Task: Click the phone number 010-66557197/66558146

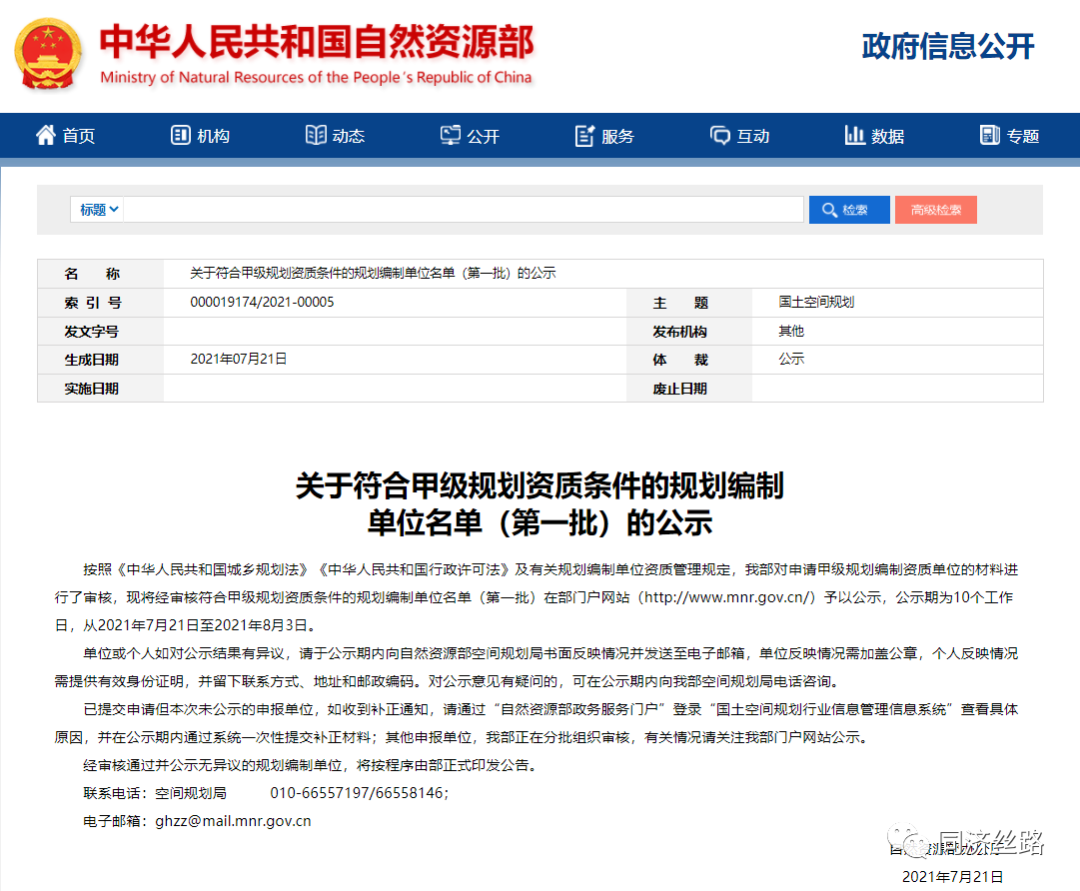Action: coord(357,793)
